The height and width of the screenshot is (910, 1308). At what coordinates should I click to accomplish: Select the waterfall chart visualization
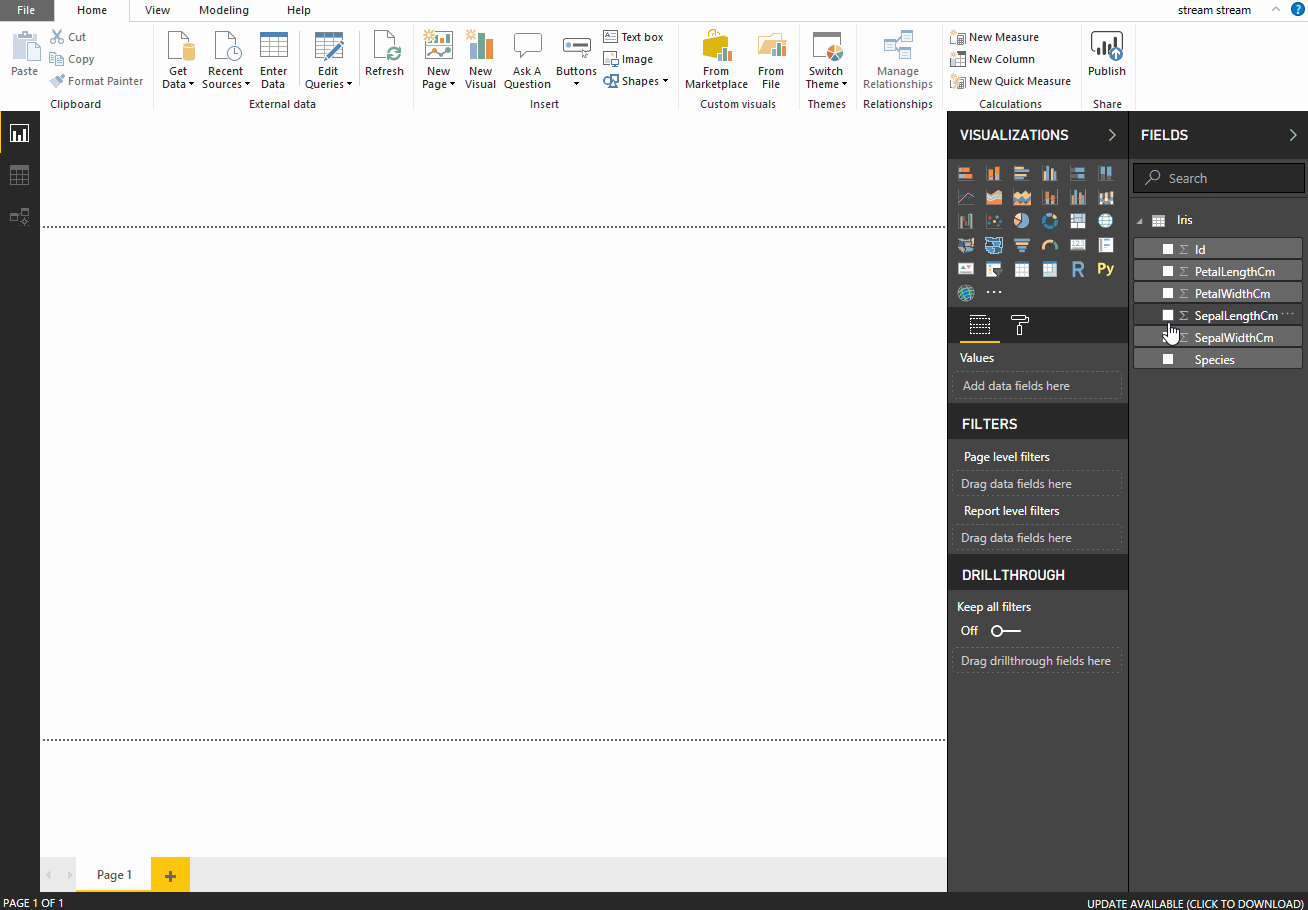[965, 221]
